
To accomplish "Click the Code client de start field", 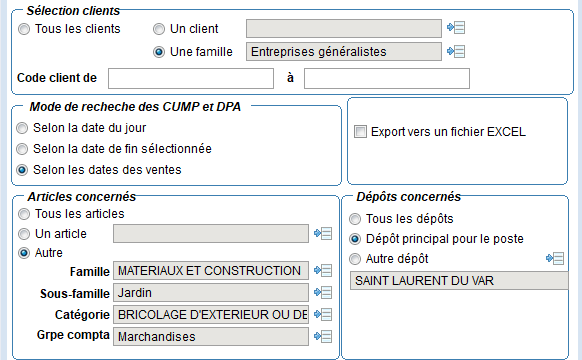I will pos(191,78).
